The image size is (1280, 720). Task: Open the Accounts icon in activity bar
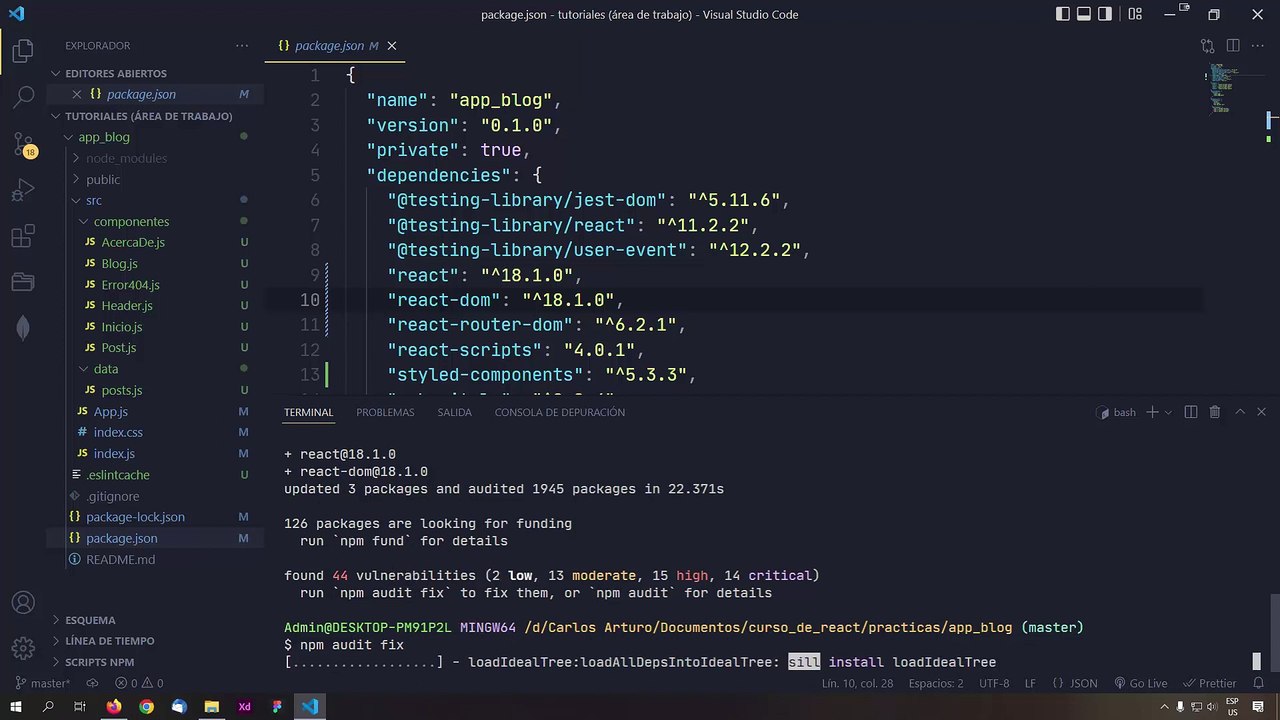pos(23,603)
